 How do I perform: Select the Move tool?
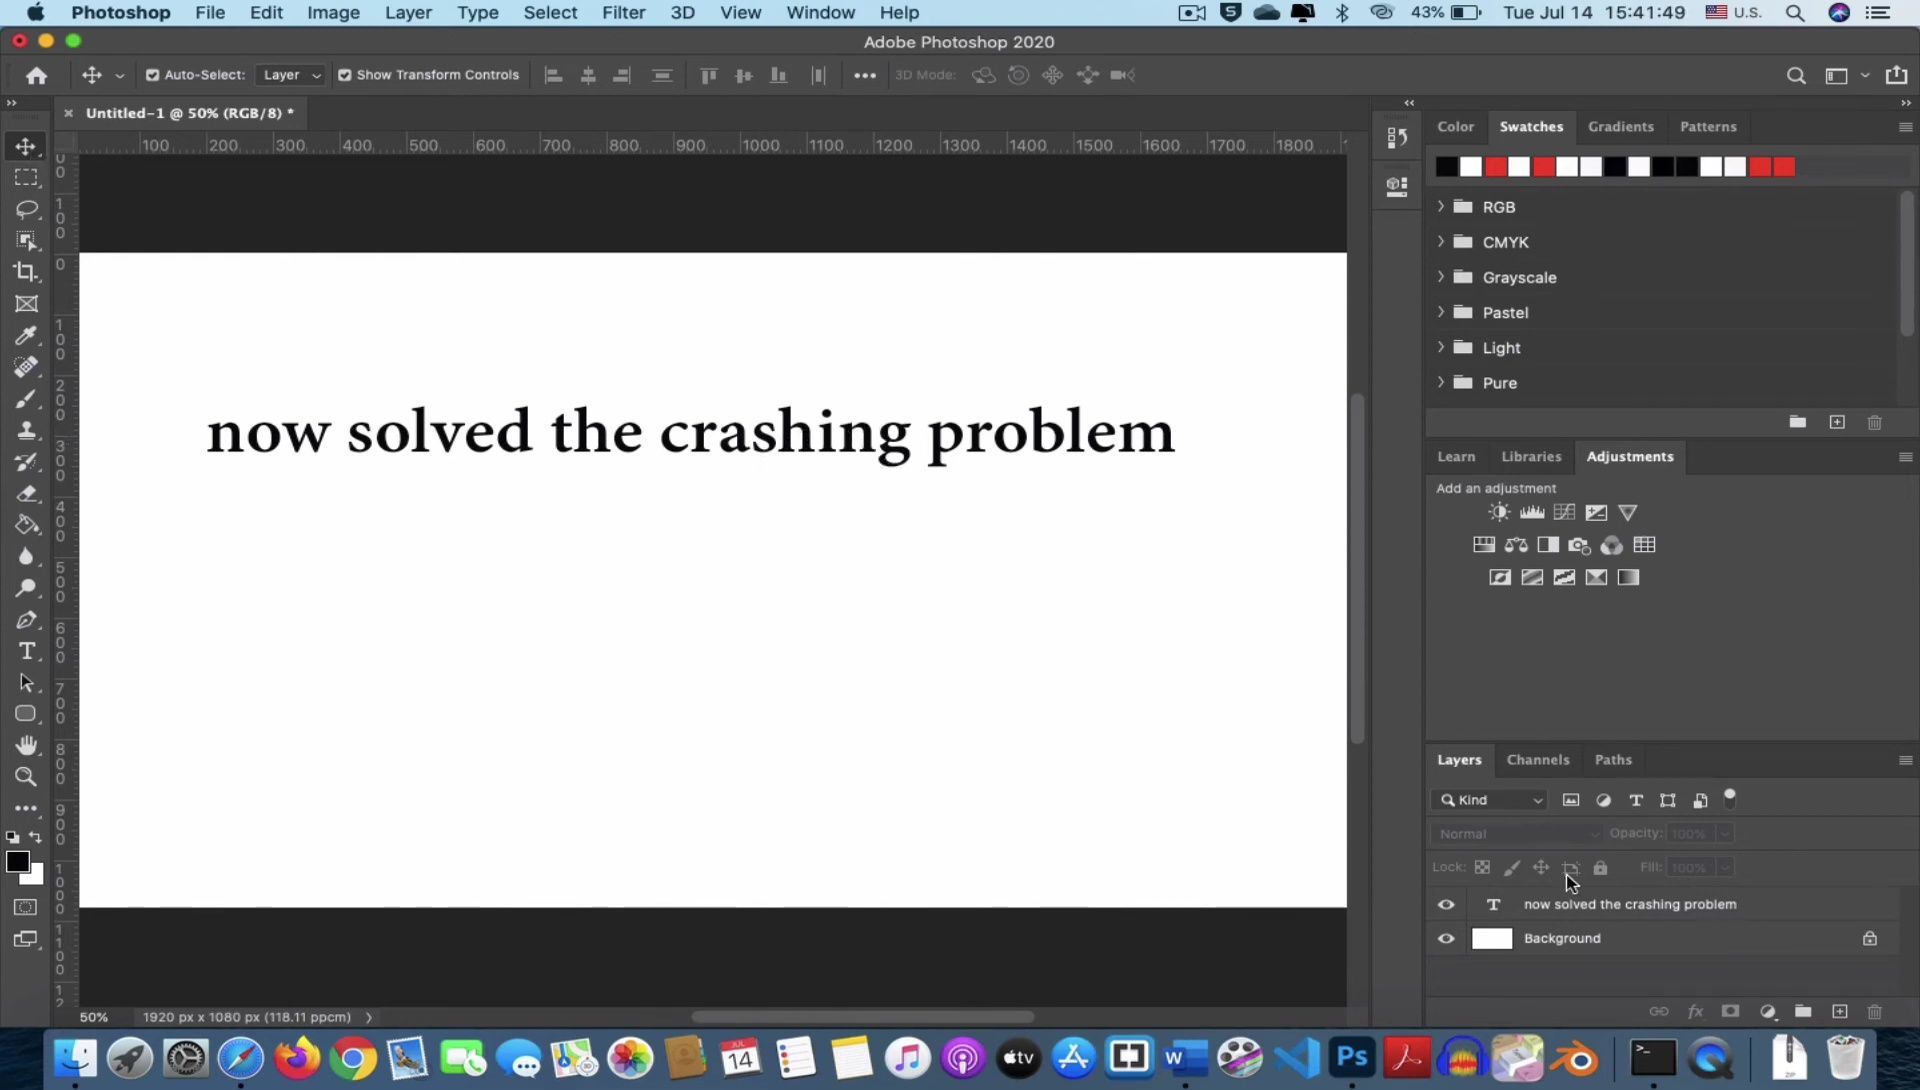pos(26,146)
